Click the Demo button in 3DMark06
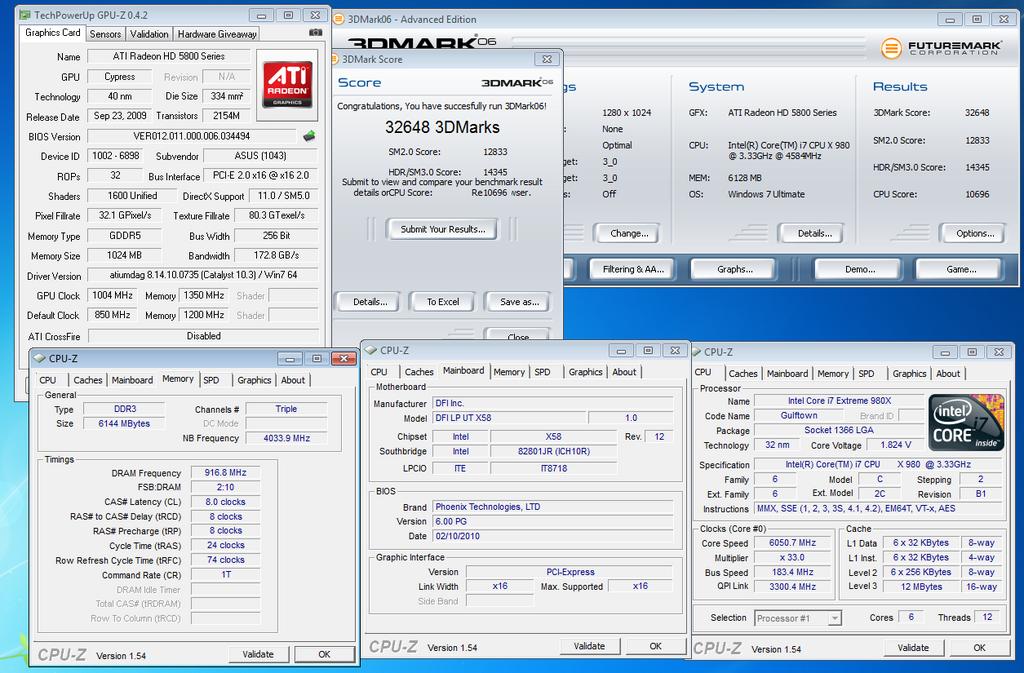Screen dimensions: 1024x673 [859, 269]
